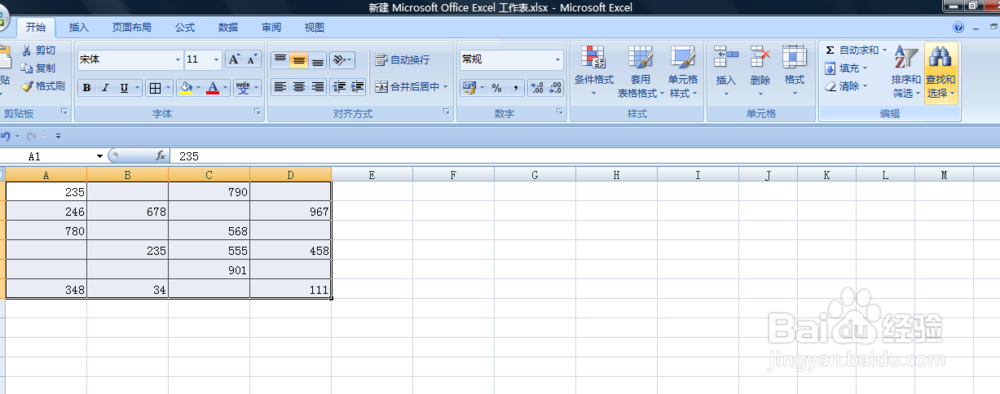1000x394 pixels.
Task: Toggle Align Text Right
Action: click(x=318, y=87)
